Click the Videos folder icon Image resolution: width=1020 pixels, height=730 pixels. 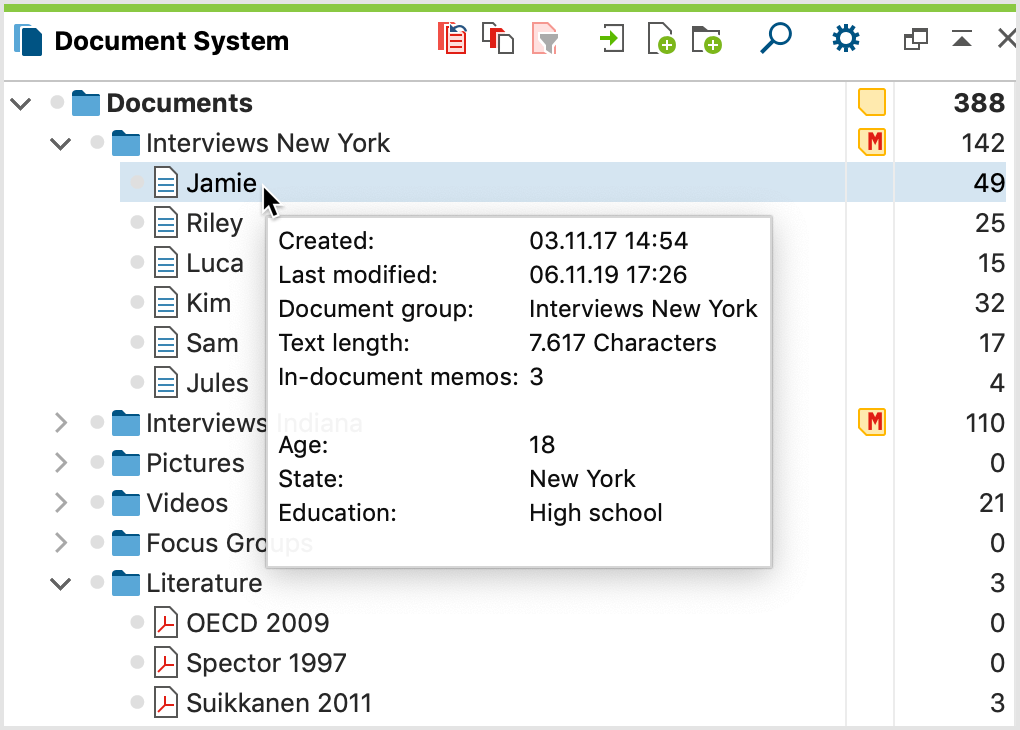[126, 503]
